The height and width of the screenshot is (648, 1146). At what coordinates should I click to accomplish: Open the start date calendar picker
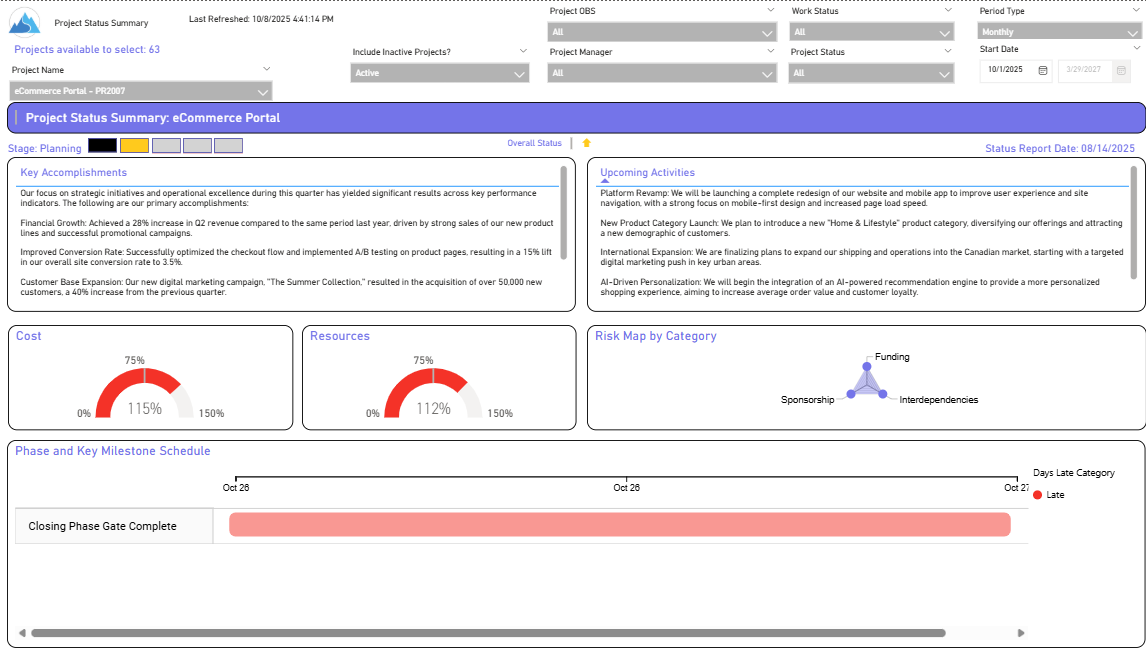click(x=1043, y=70)
